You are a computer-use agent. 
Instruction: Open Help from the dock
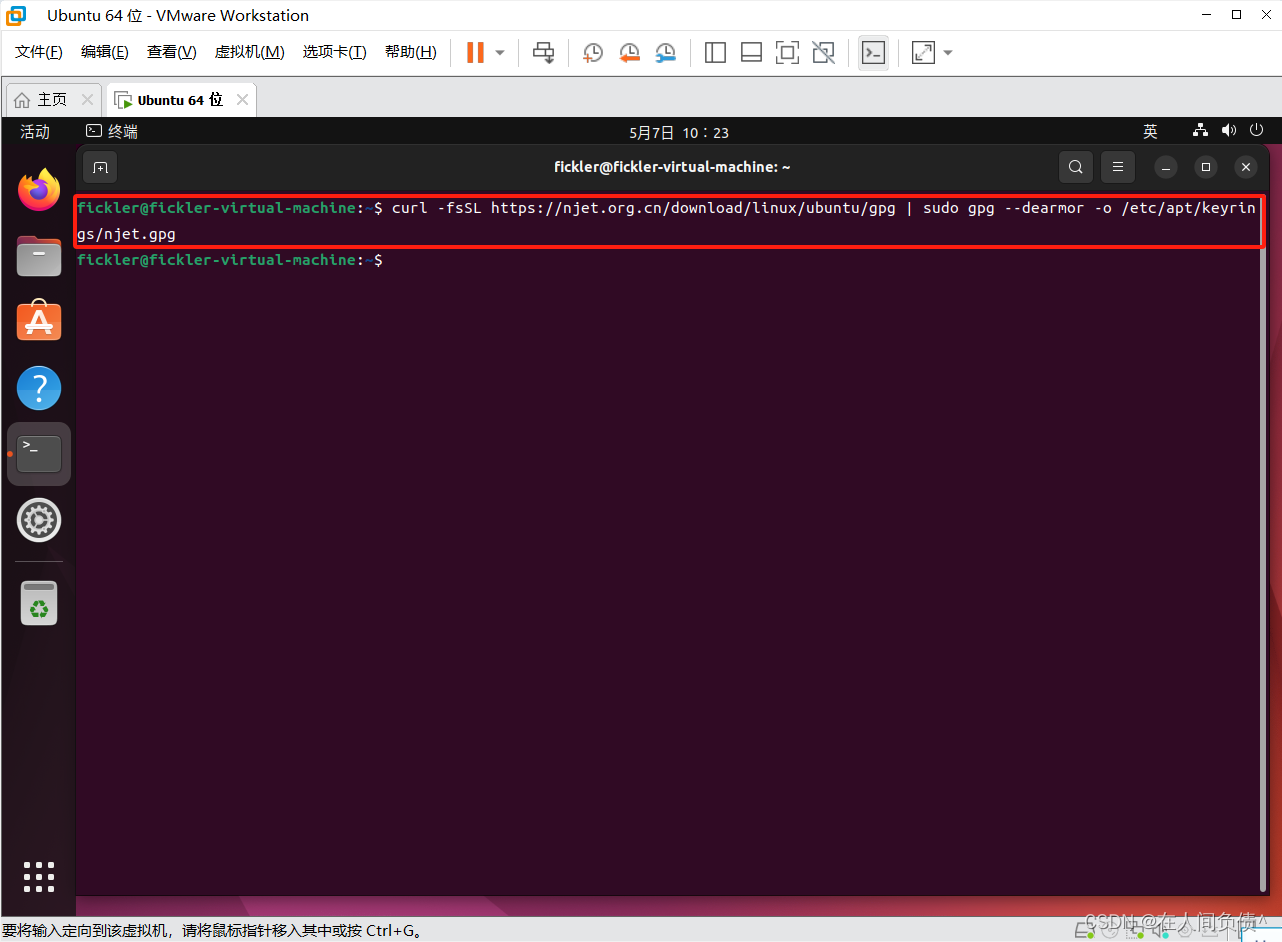pos(39,388)
